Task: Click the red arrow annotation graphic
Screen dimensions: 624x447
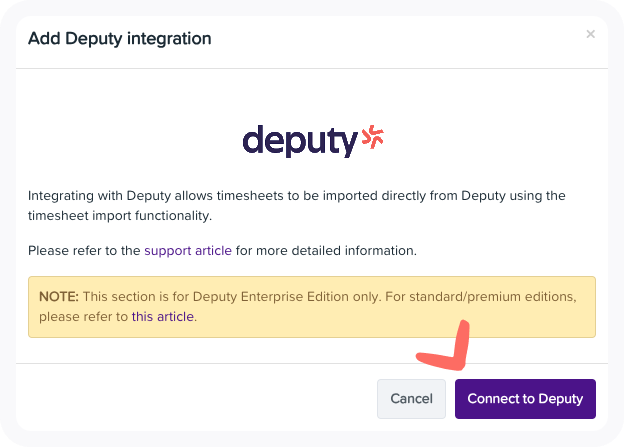Action: pyautogui.click(x=444, y=345)
